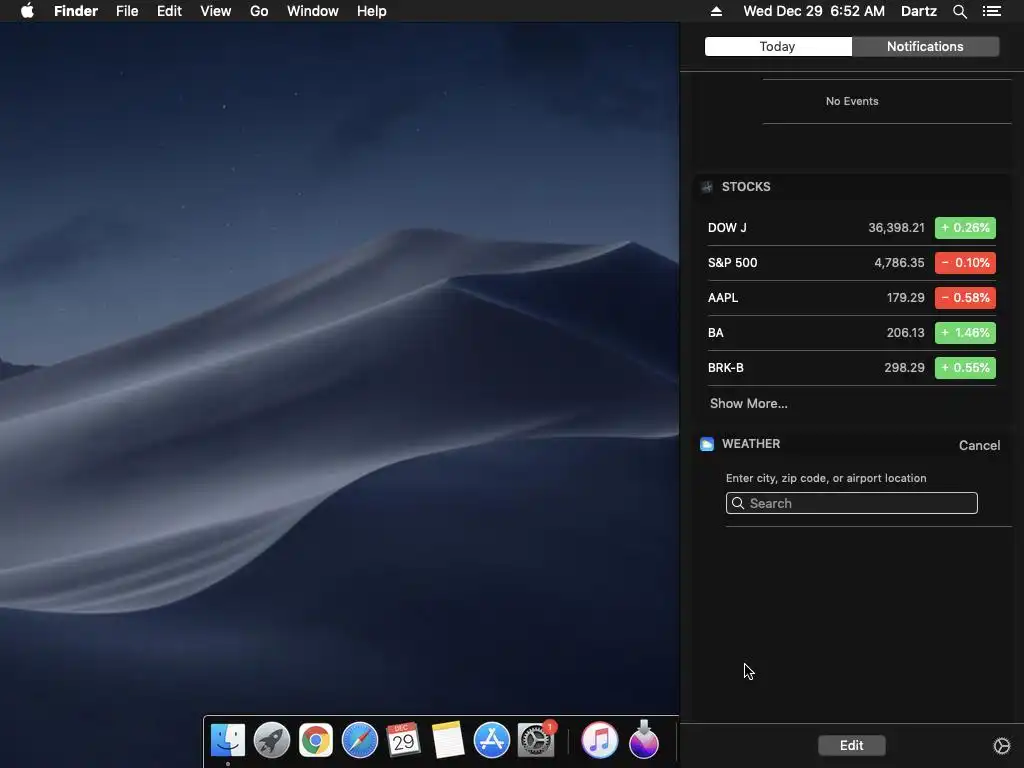Open Google Chrome from the Dock

(315, 741)
